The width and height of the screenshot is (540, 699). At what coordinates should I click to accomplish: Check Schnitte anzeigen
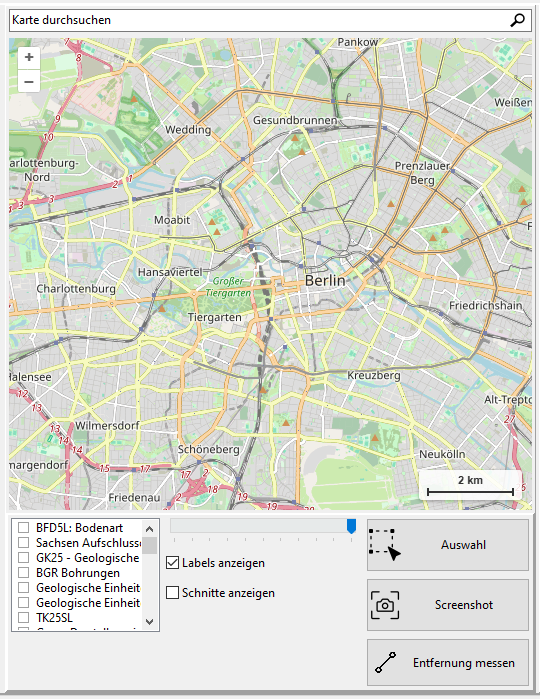coord(173,593)
